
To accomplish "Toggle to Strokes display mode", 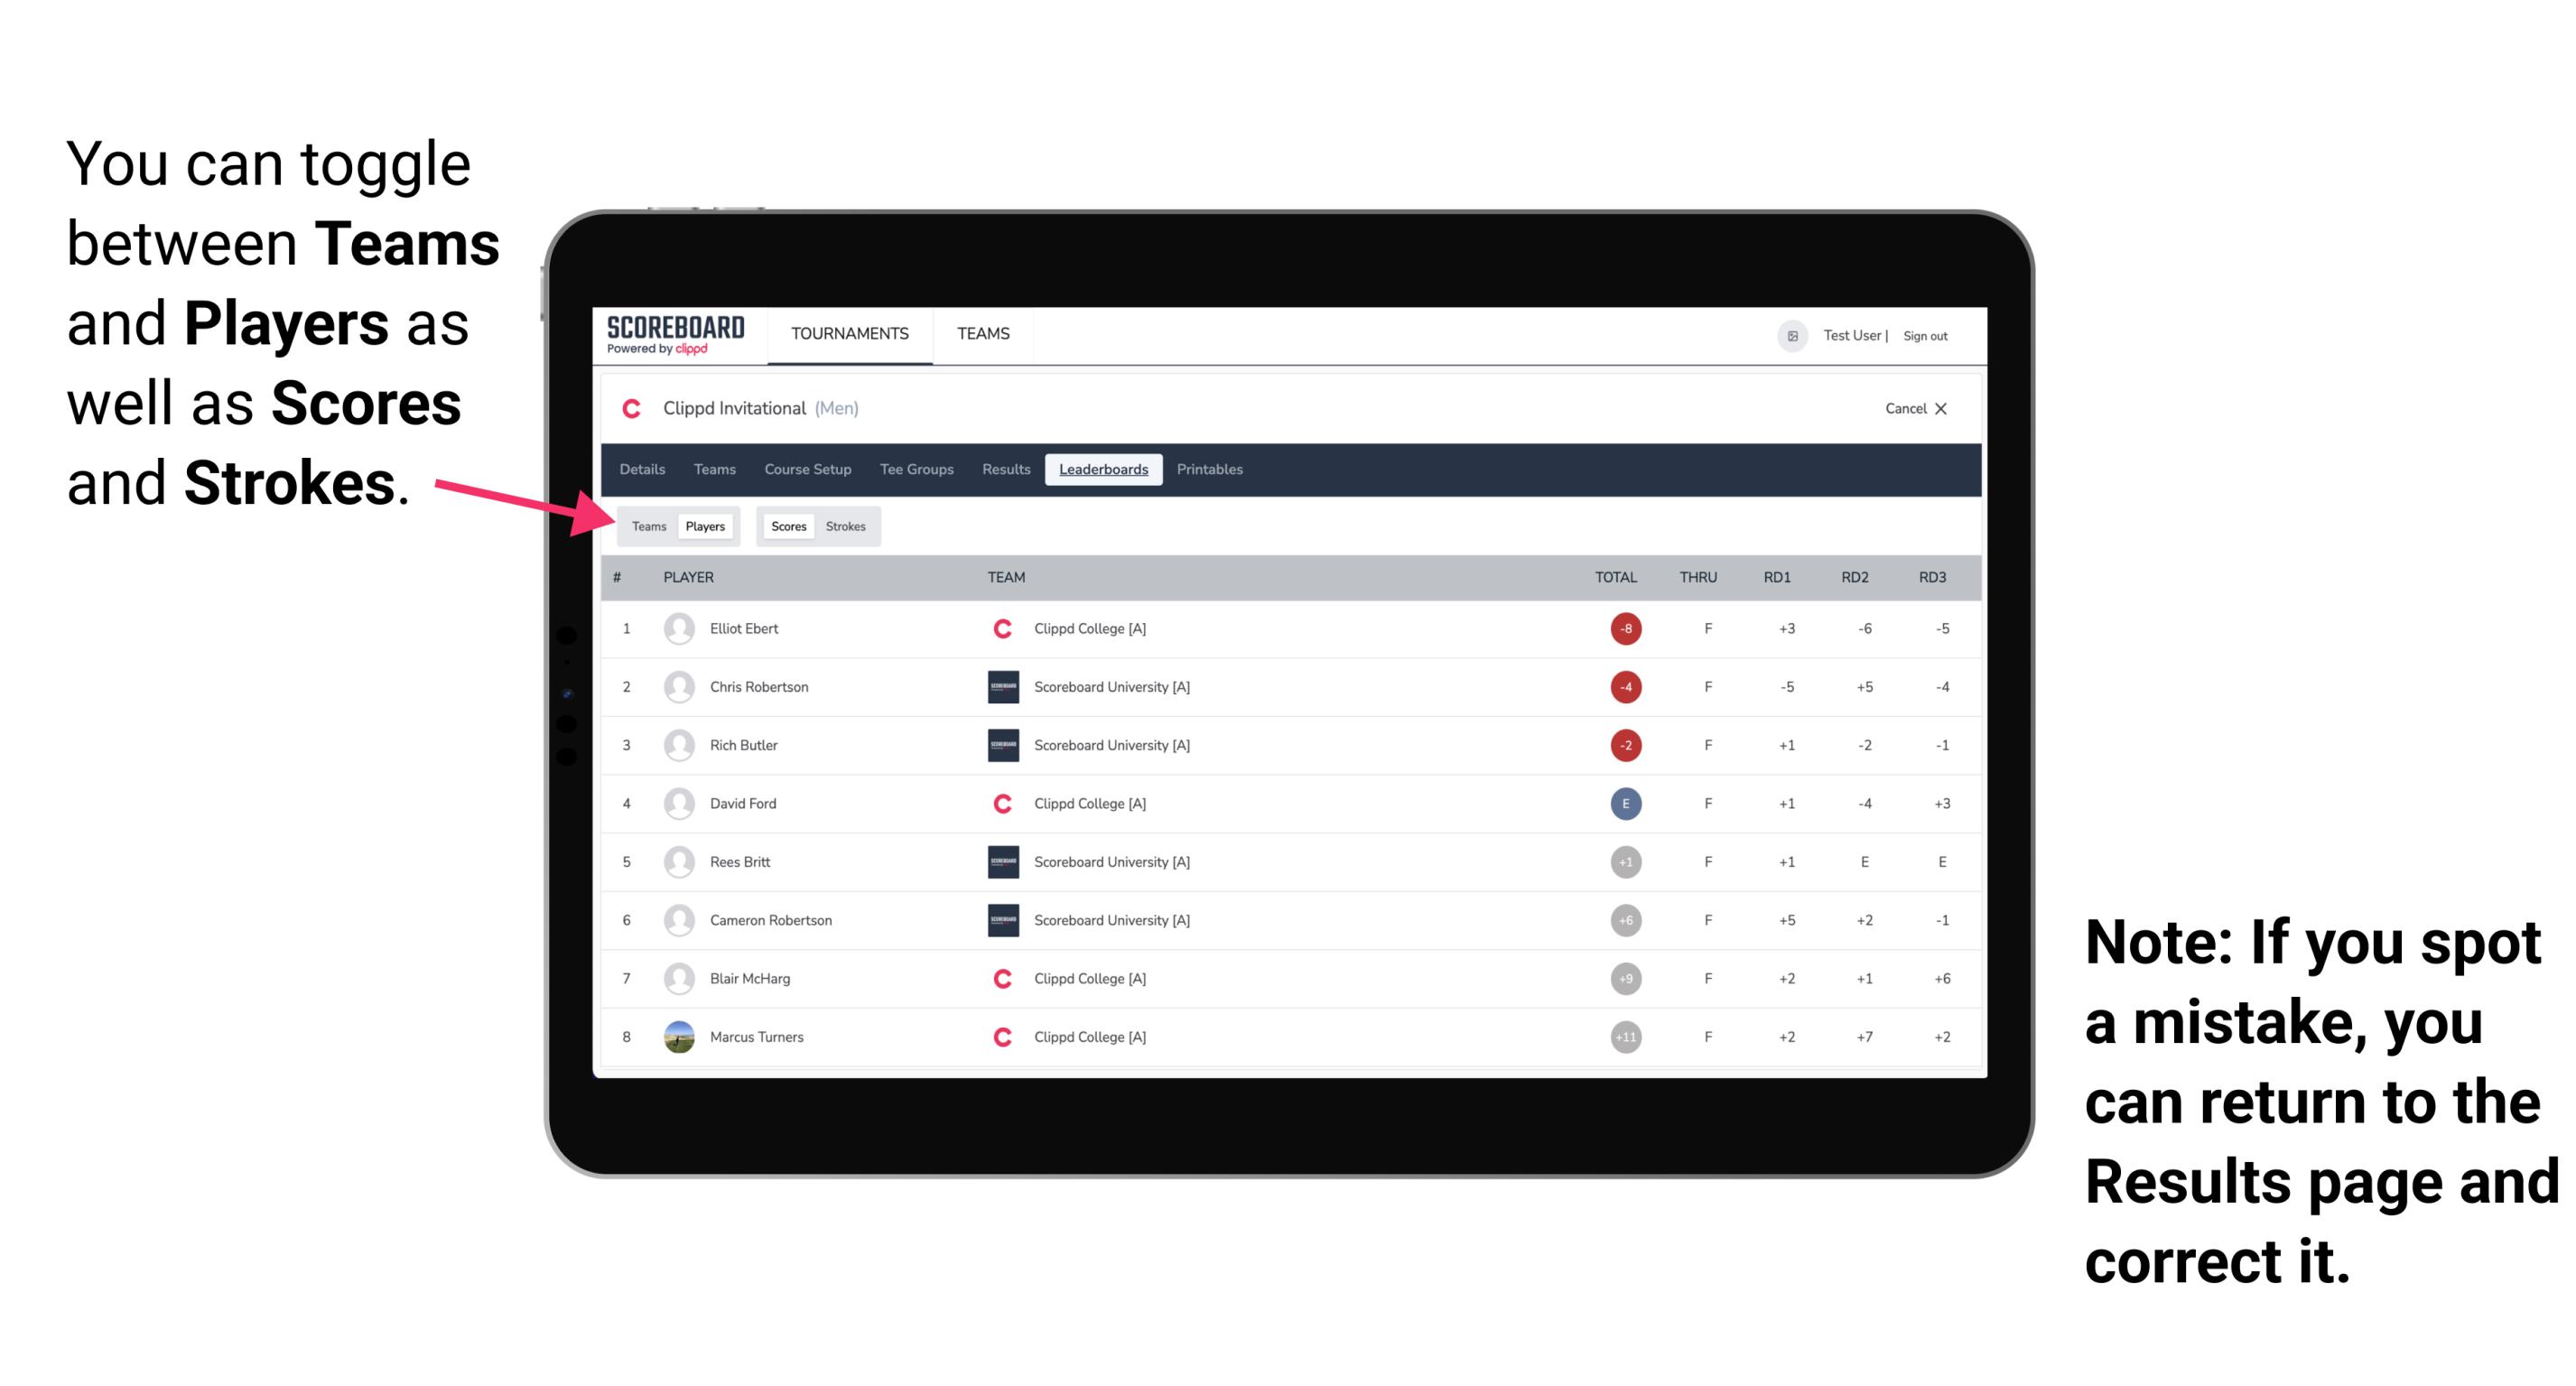I will tap(844, 526).
